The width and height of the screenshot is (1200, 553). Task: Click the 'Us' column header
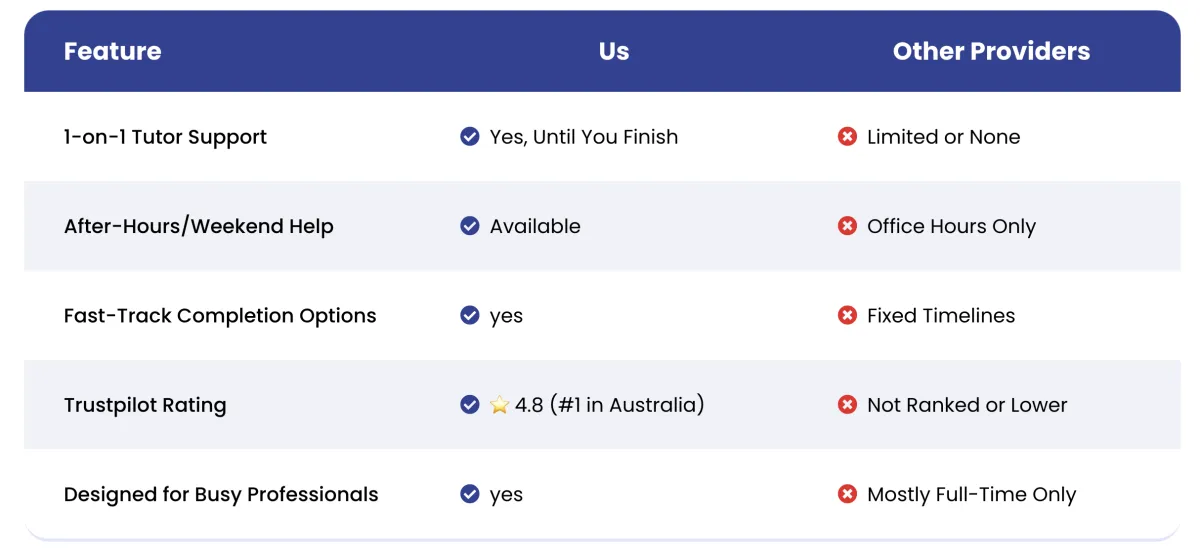point(614,51)
